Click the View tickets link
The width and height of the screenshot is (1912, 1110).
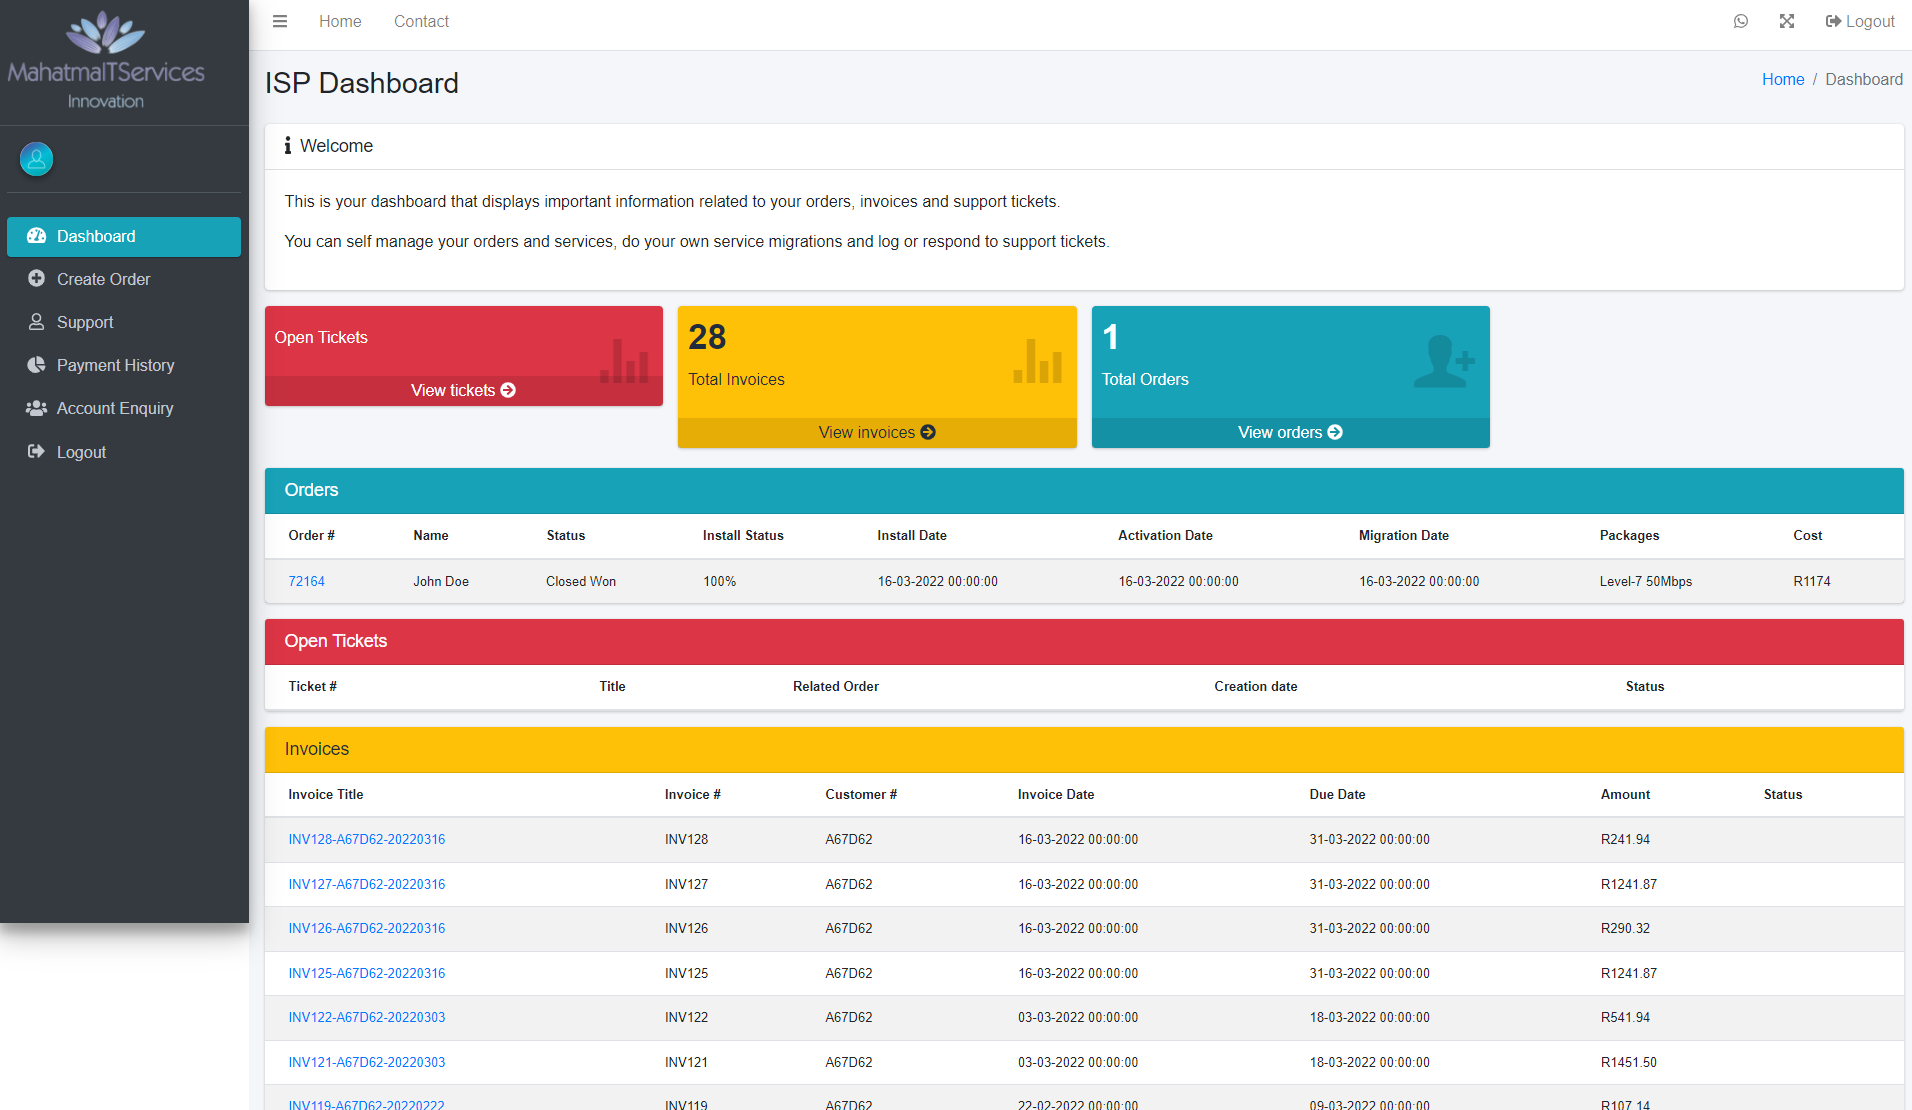point(463,390)
